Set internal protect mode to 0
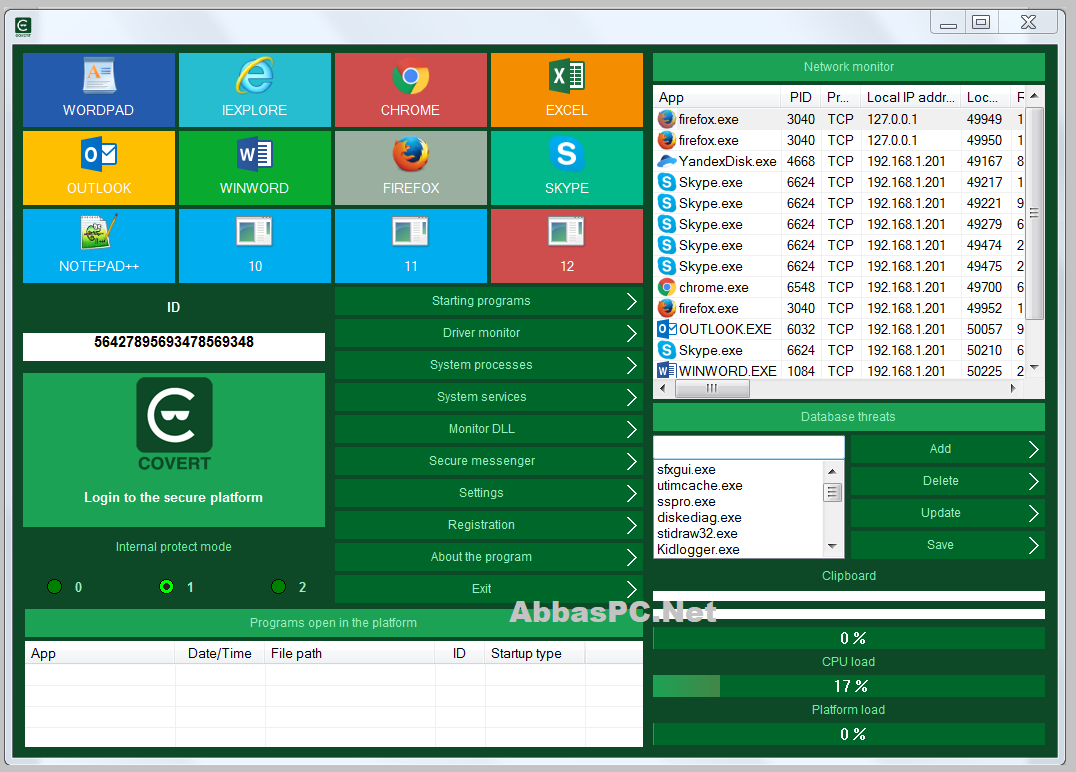1076x772 pixels. tap(54, 587)
